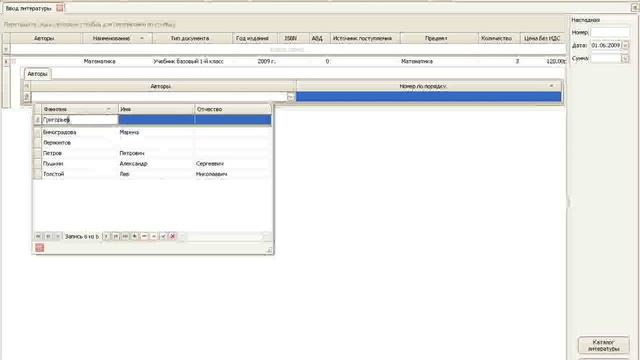This screenshot has height=360, width=640.
Task: Sort by Номер по порядку header
Action: [429, 86]
